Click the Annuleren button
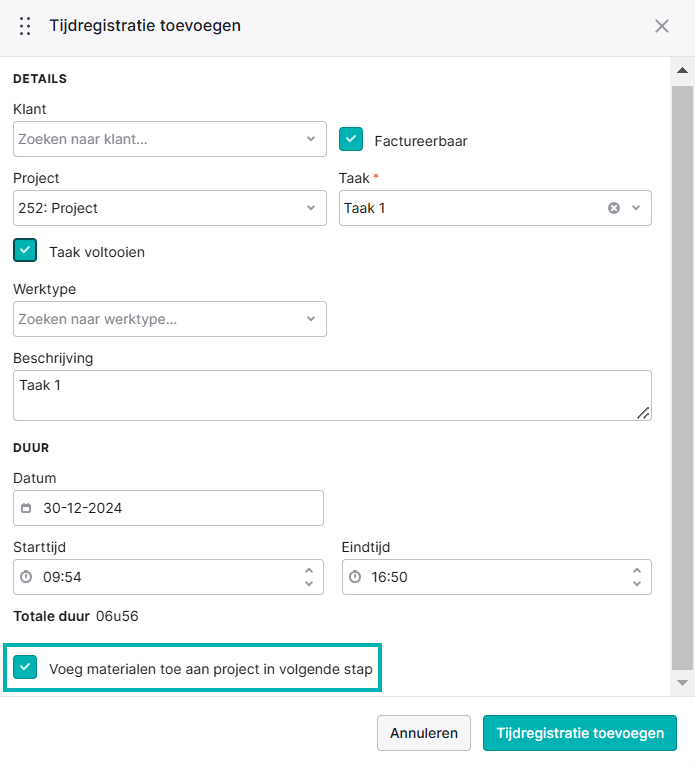 tap(424, 733)
